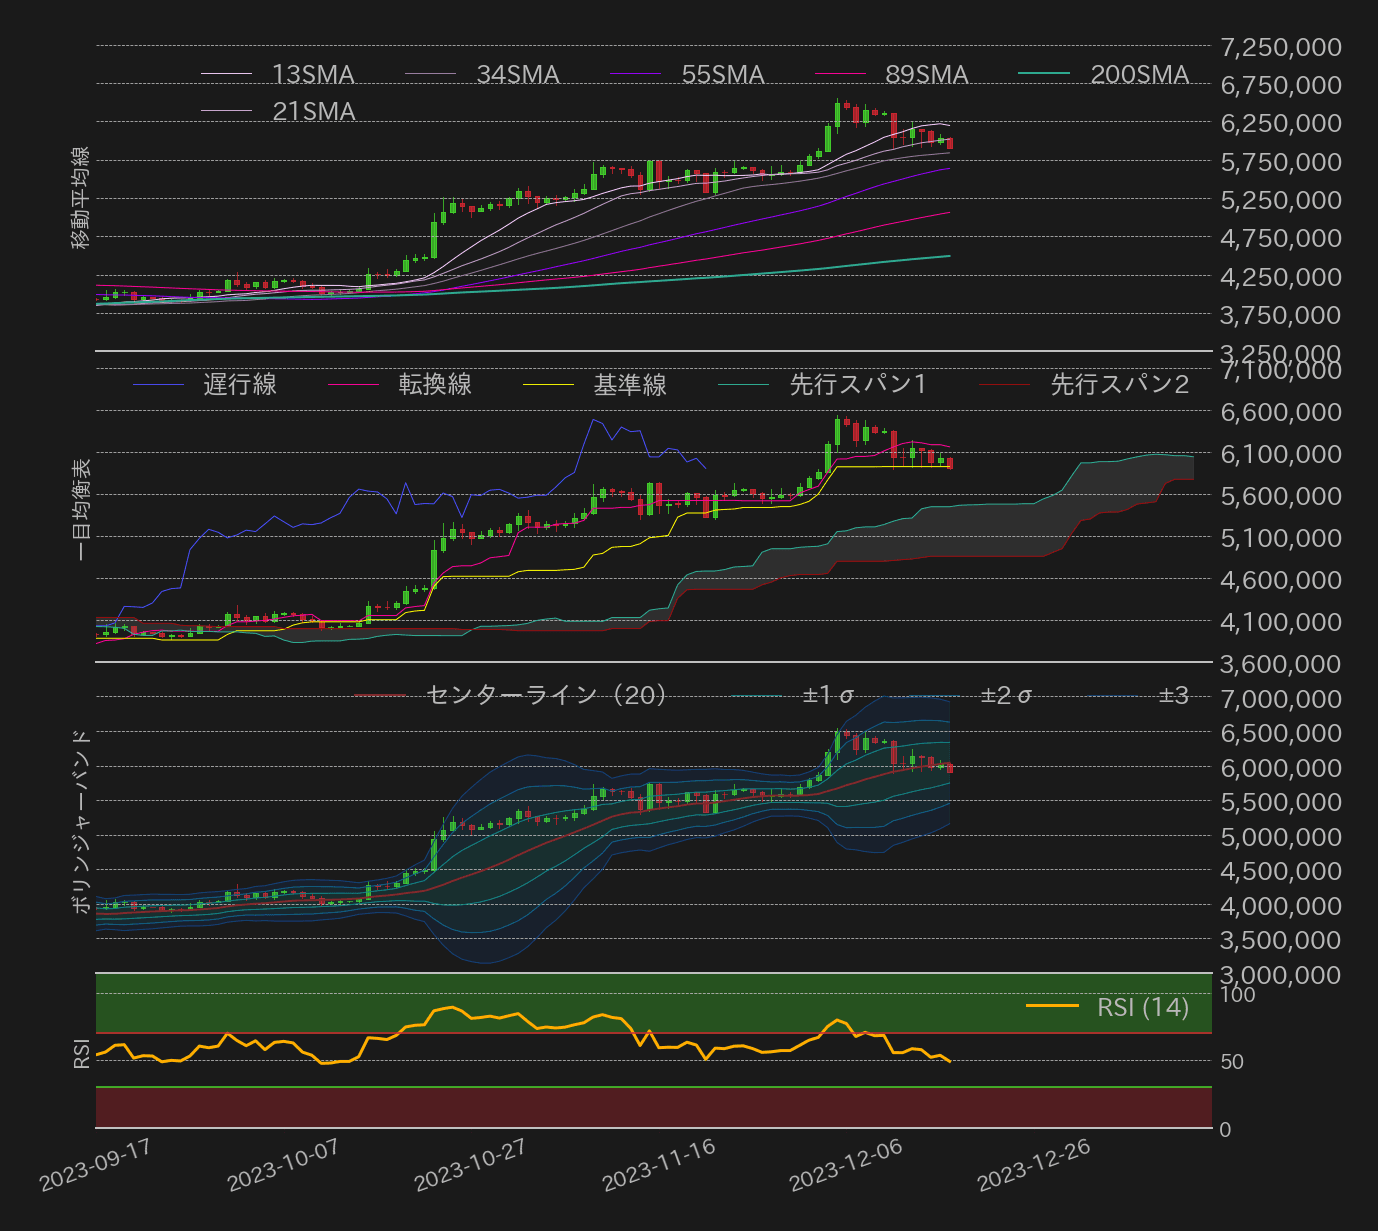This screenshot has height=1231, width=1378.
Task: Select the 55SMA legend entry
Action: coord(722,74)
